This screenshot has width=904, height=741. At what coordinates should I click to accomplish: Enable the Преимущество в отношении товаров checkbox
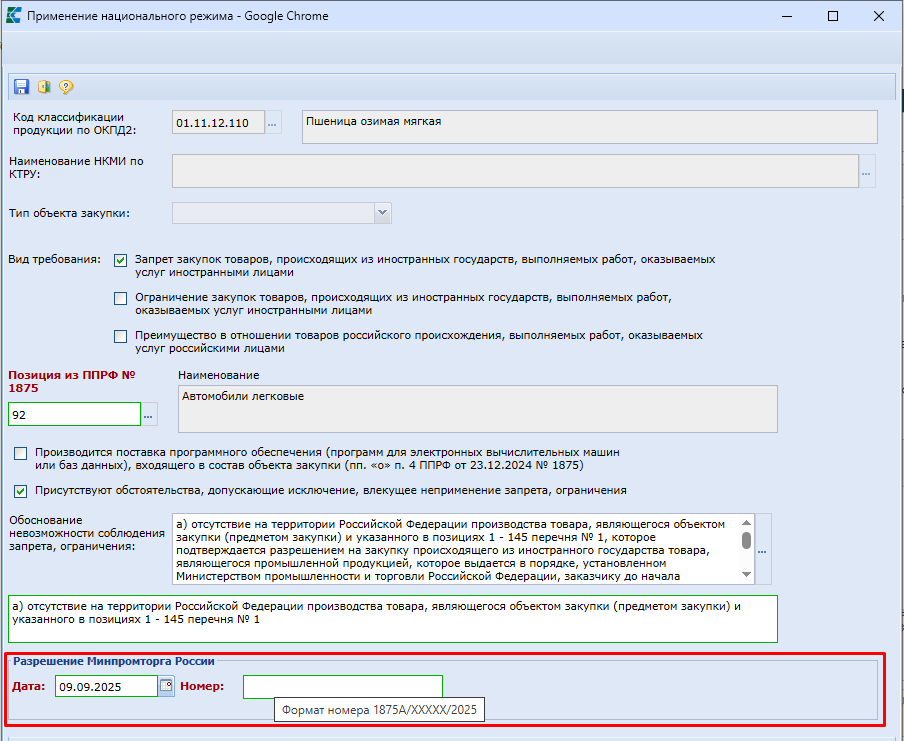pos(120,336)
